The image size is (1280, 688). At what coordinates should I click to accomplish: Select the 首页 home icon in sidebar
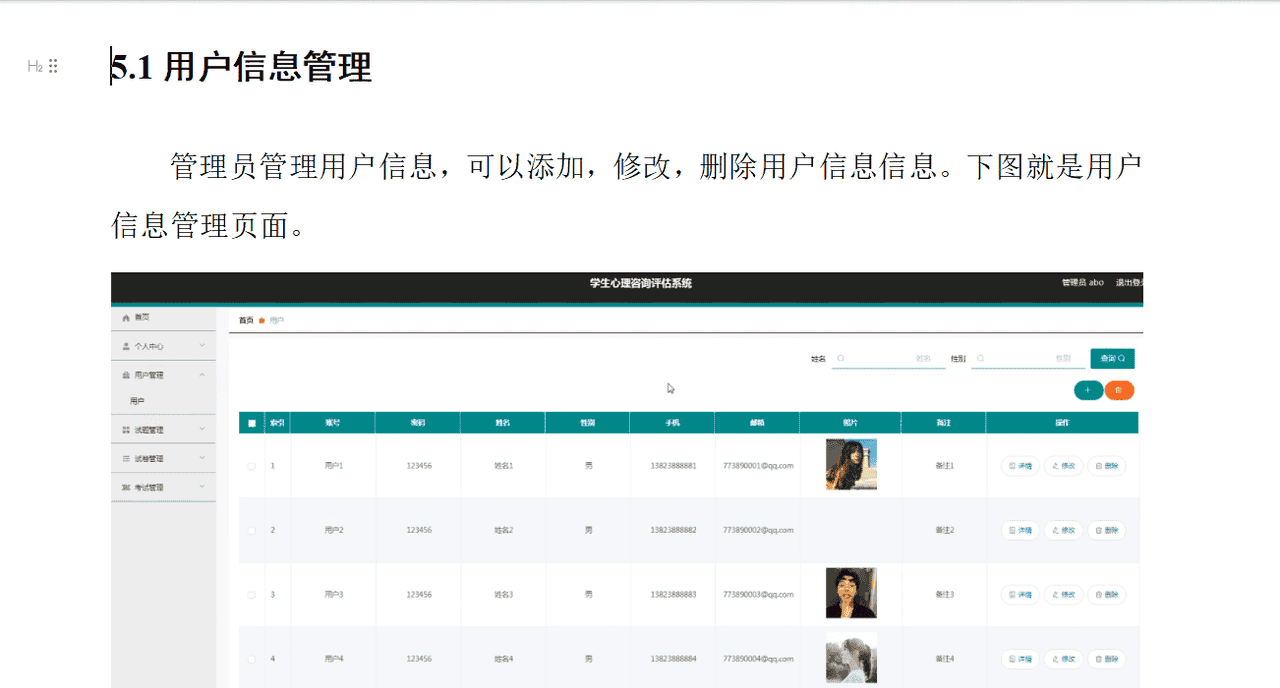[125, 319]
